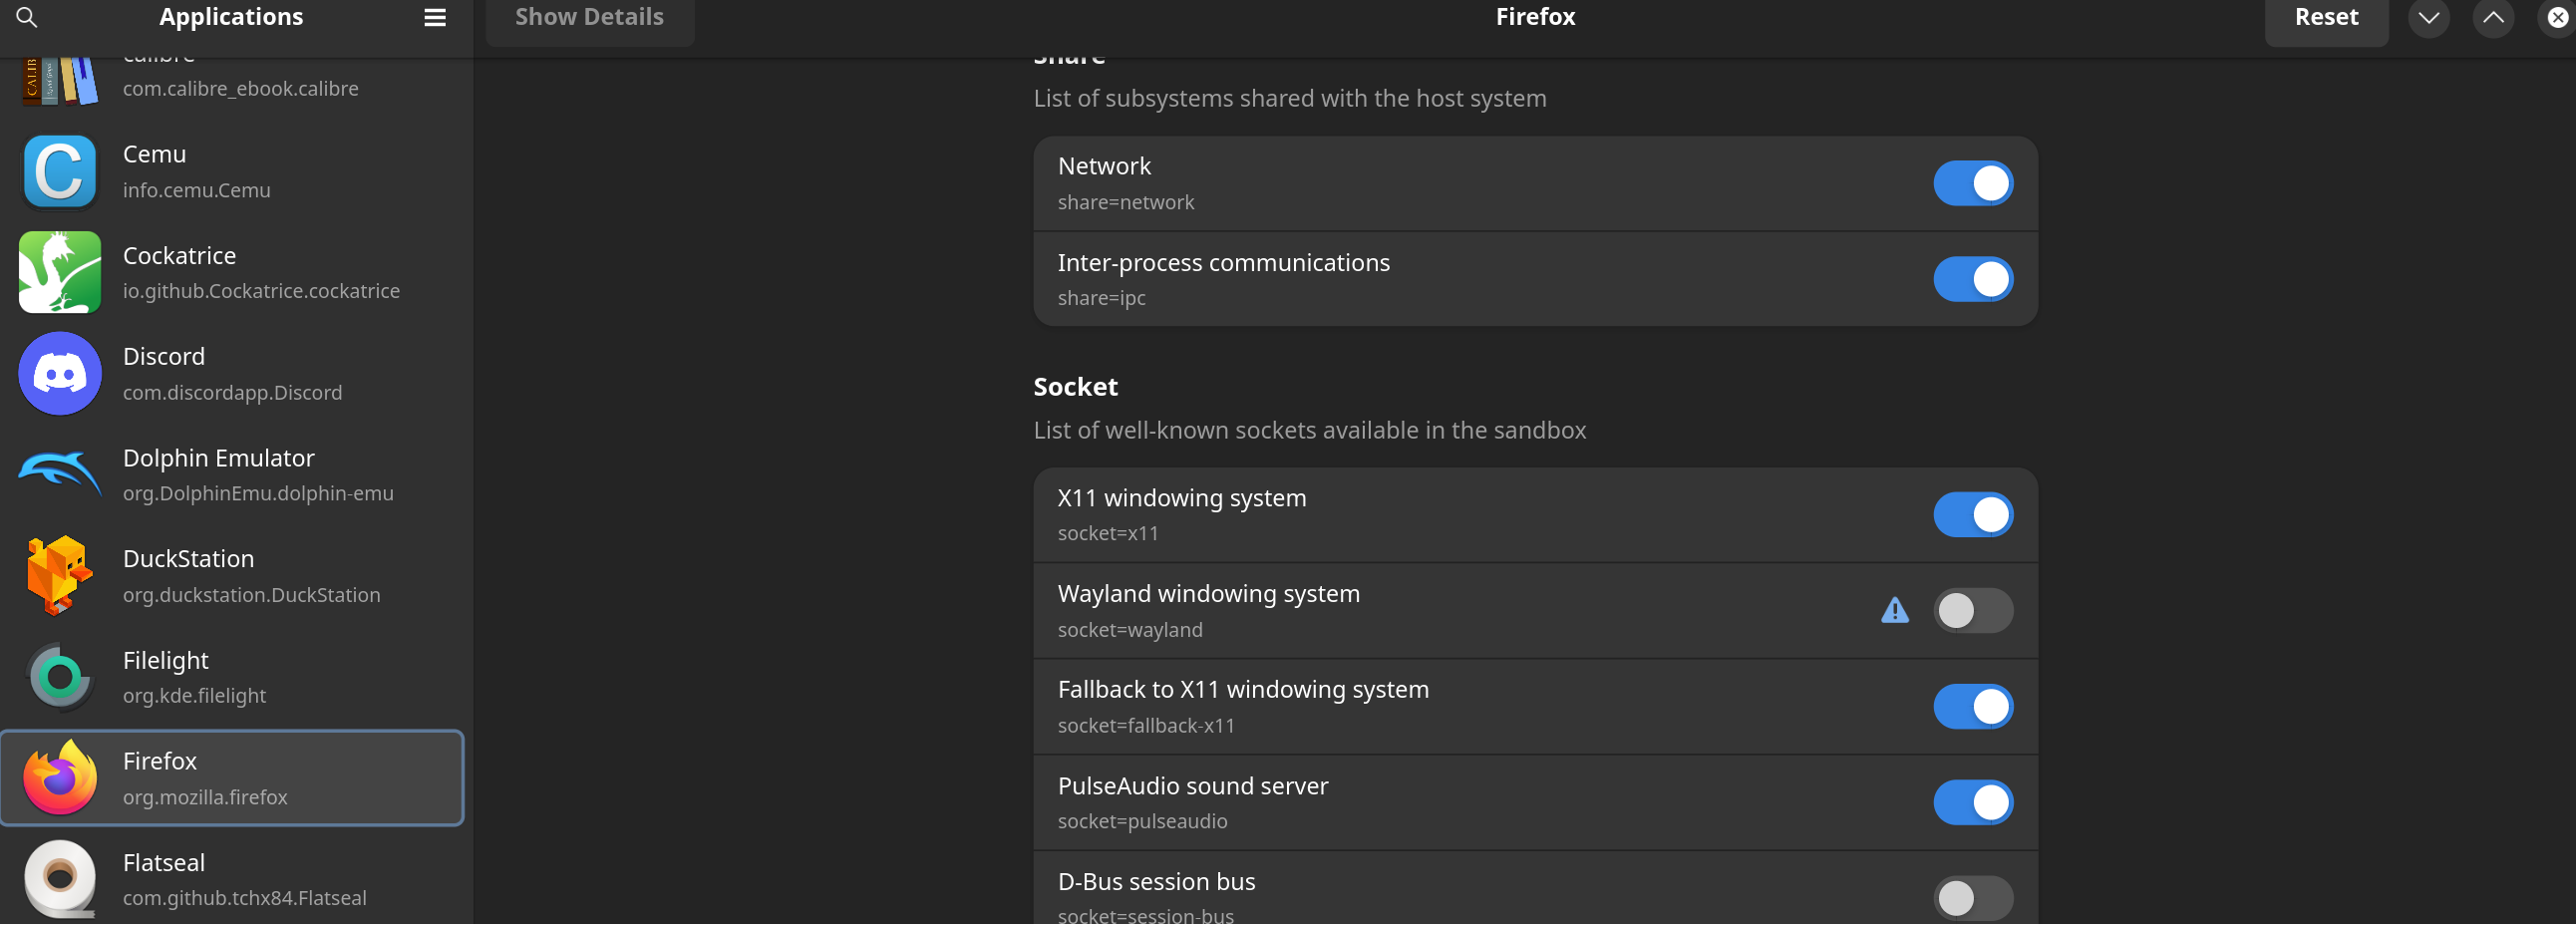The height and width of the screenshot is (925, 2576).
Task: Enable the D-Bus session bus toggle
Action: click(x=1972, y=897)
